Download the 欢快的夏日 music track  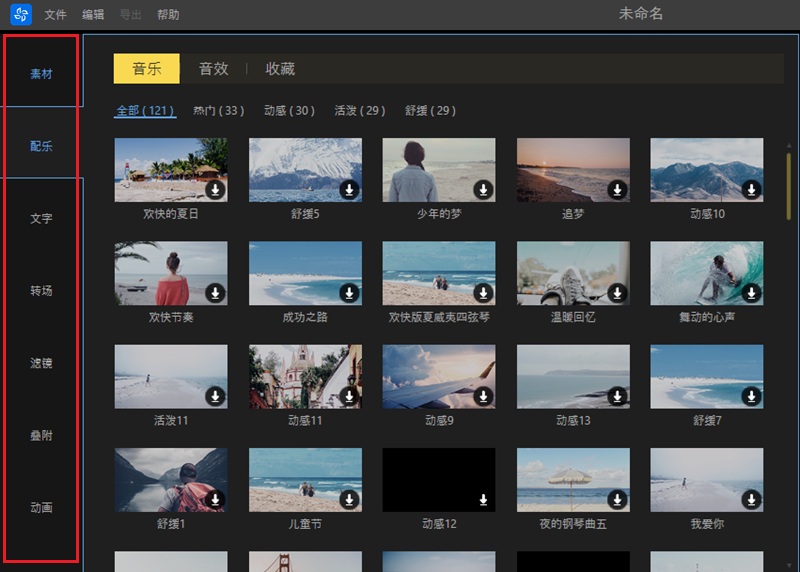(x=215, y=190)
